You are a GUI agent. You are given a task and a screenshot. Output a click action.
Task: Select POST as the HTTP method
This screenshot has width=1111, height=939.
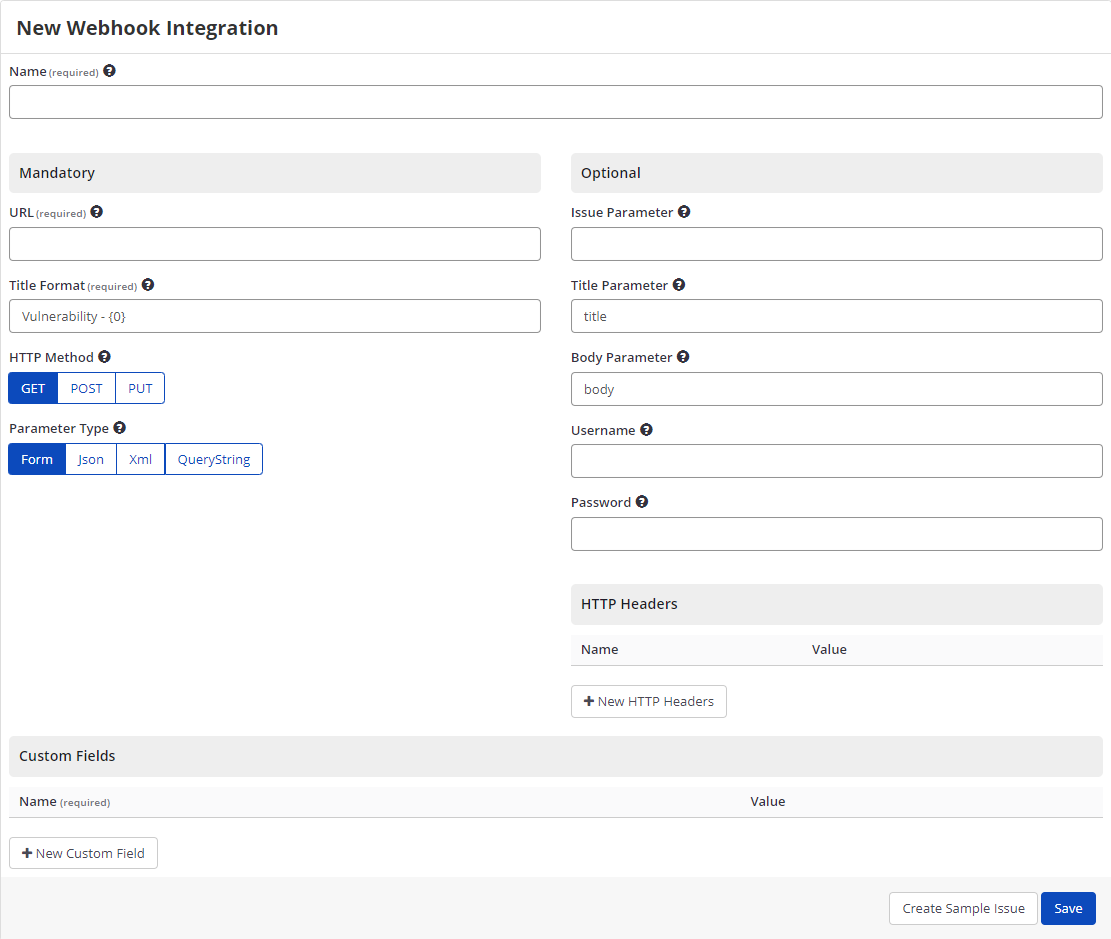(86, 388)
